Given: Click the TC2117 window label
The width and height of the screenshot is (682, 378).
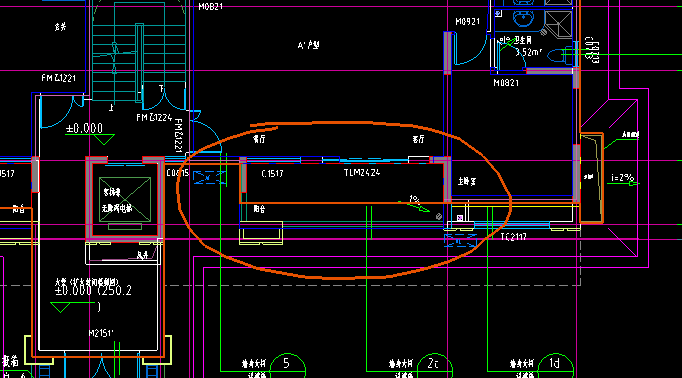Looking at the screenshot, I should (514, 237).
